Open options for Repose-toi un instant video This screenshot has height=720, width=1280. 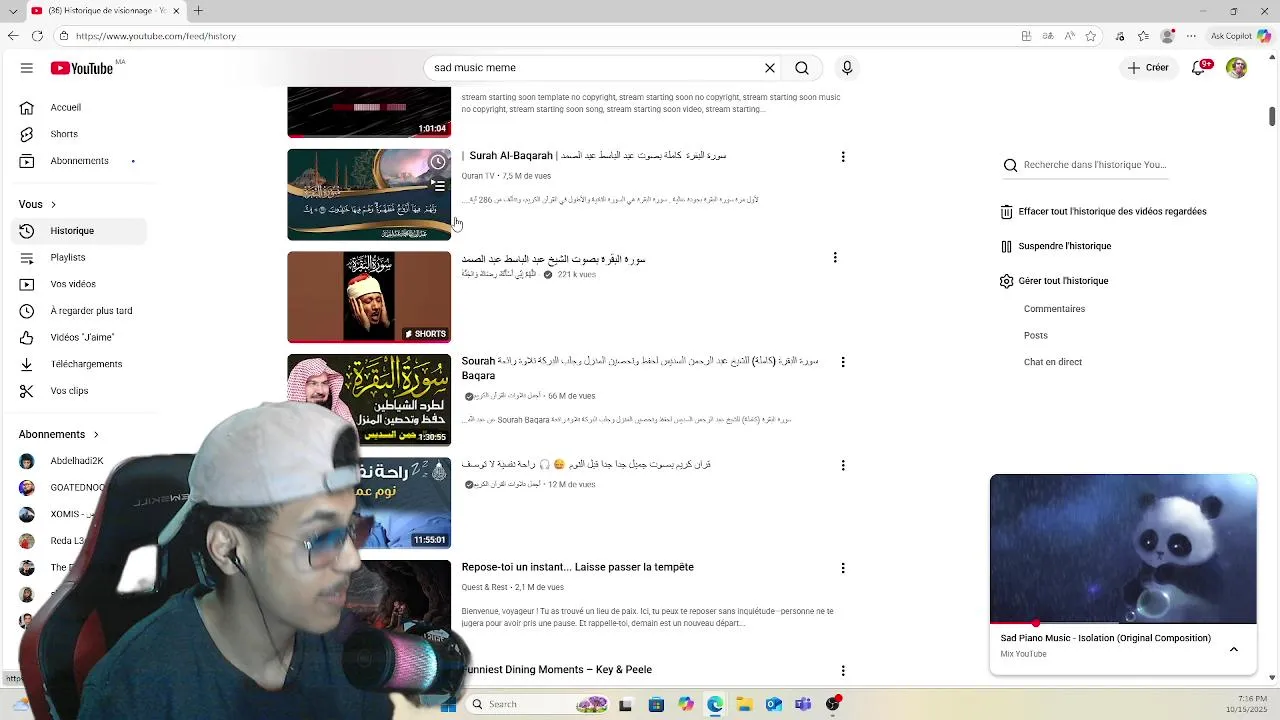843,568
